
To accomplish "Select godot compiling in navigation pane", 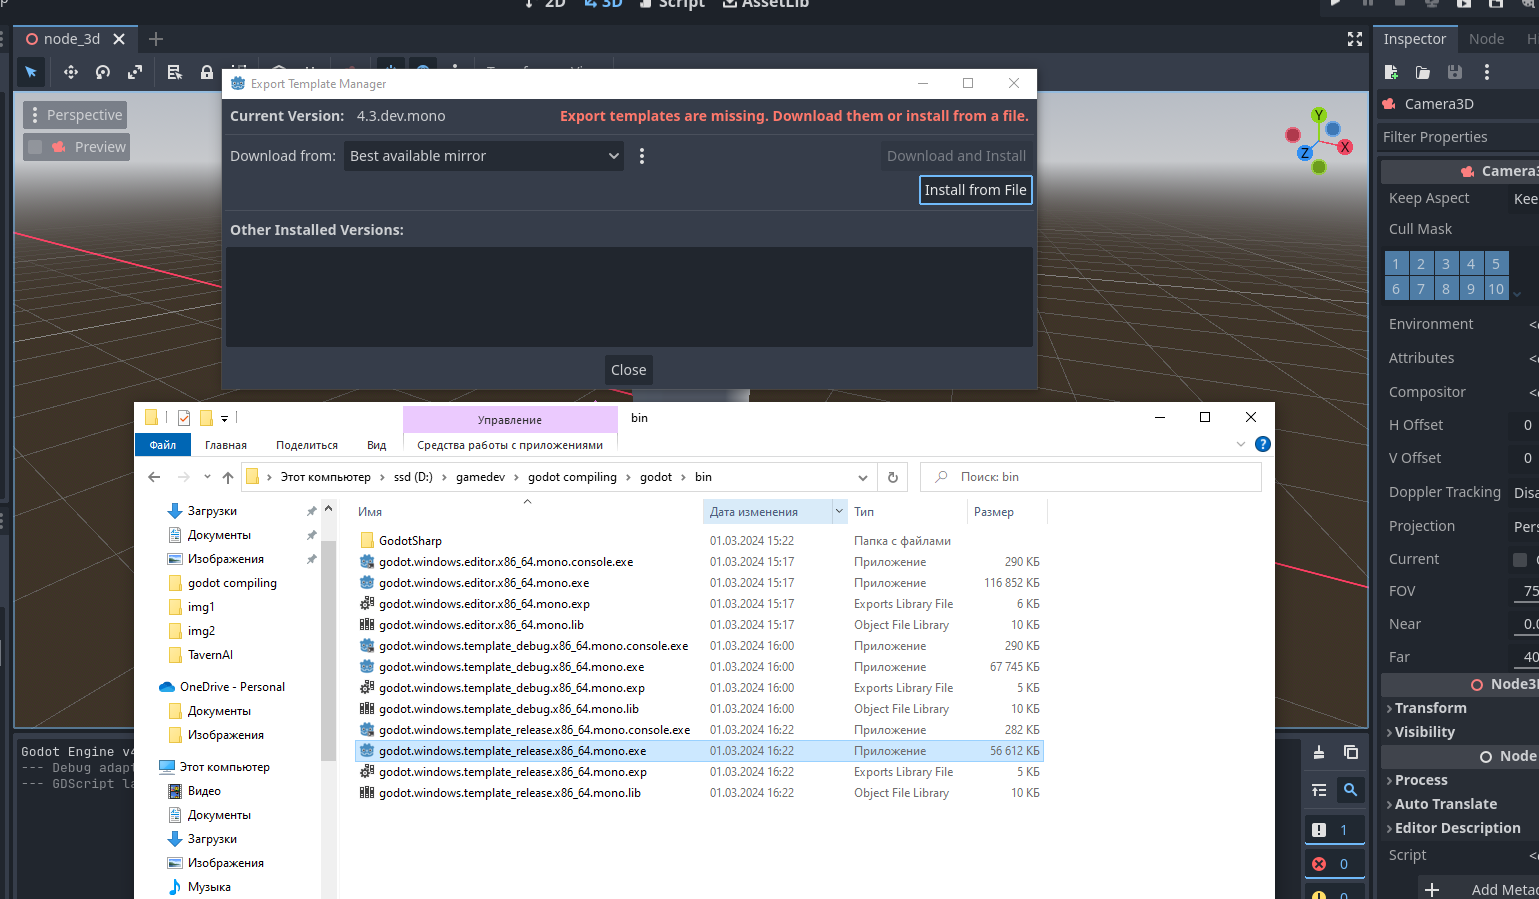I will (232, 583).
